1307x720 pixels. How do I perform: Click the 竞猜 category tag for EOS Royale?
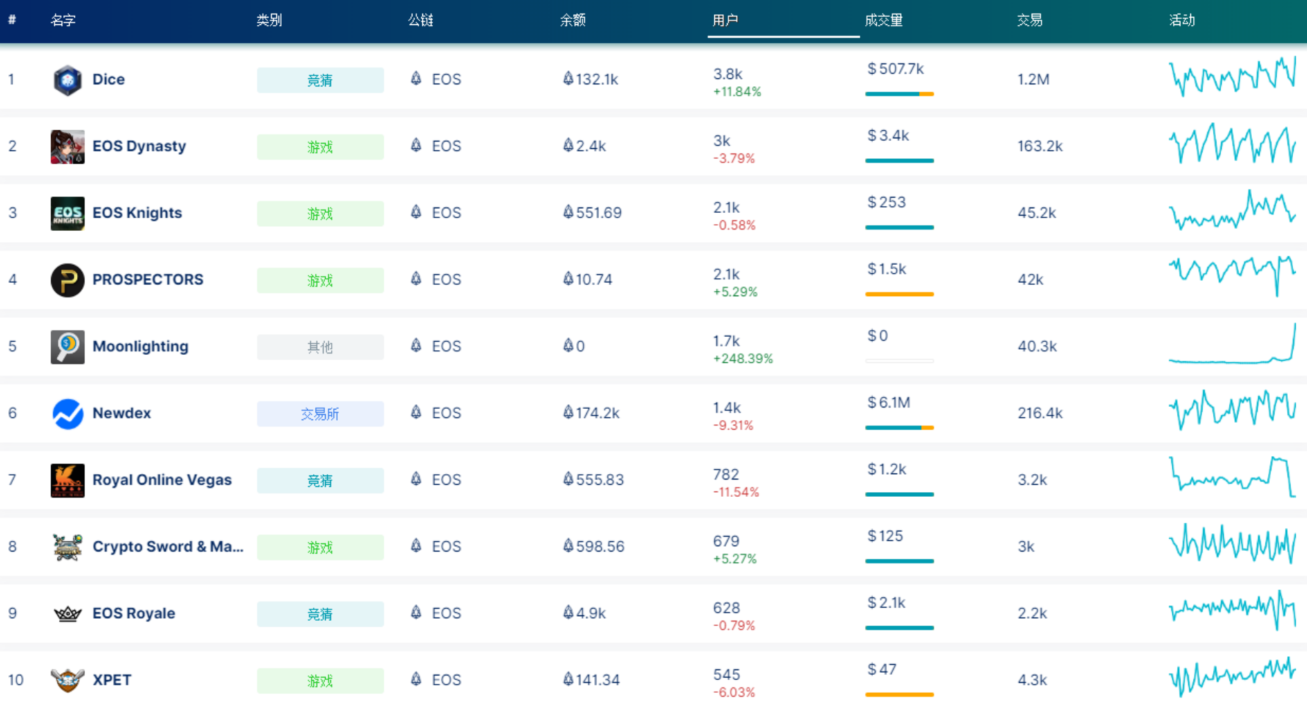tap(320, 614)
